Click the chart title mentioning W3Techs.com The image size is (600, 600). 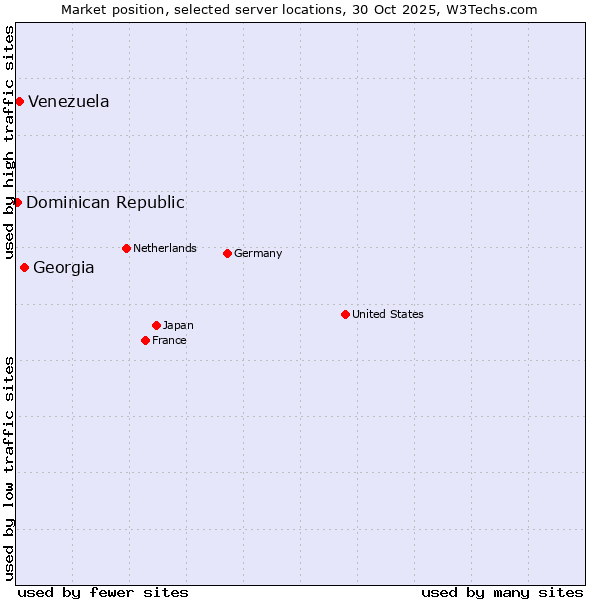pos(299,9)
